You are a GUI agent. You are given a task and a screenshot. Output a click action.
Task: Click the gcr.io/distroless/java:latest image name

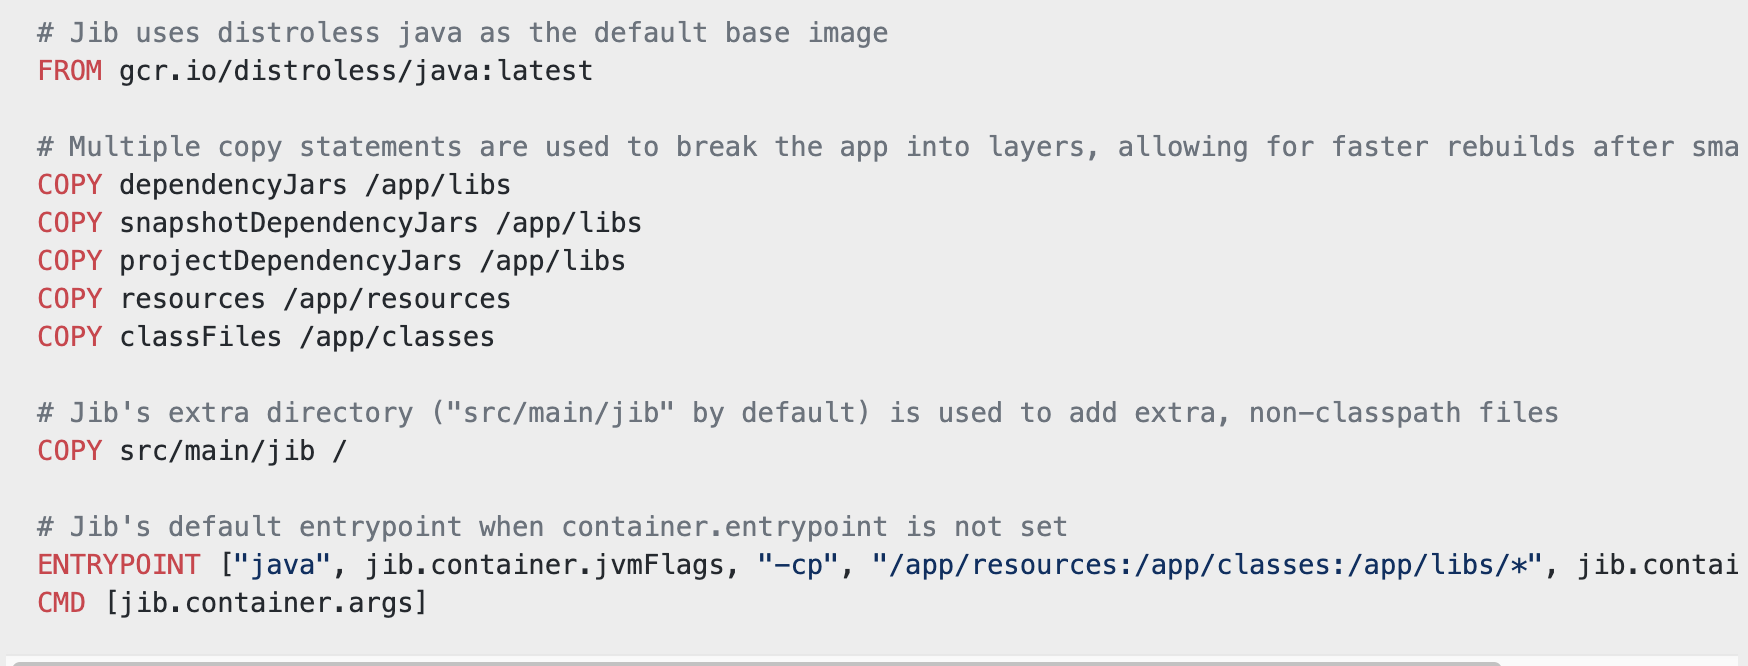[356, 71]
